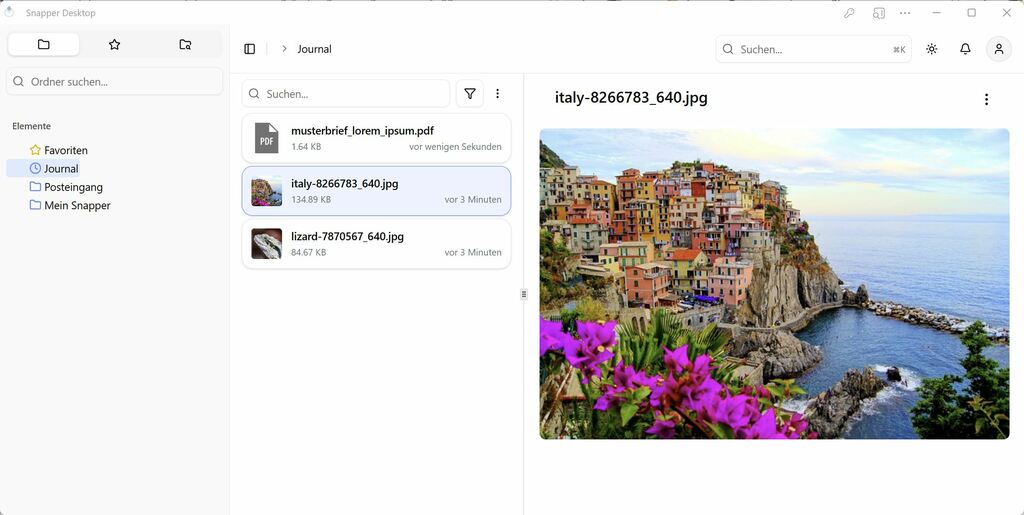Click the Journal breadcrumb label
The height and width of the screenshot is (515, 1024).
pyautogui.click(x=314, y=49)
